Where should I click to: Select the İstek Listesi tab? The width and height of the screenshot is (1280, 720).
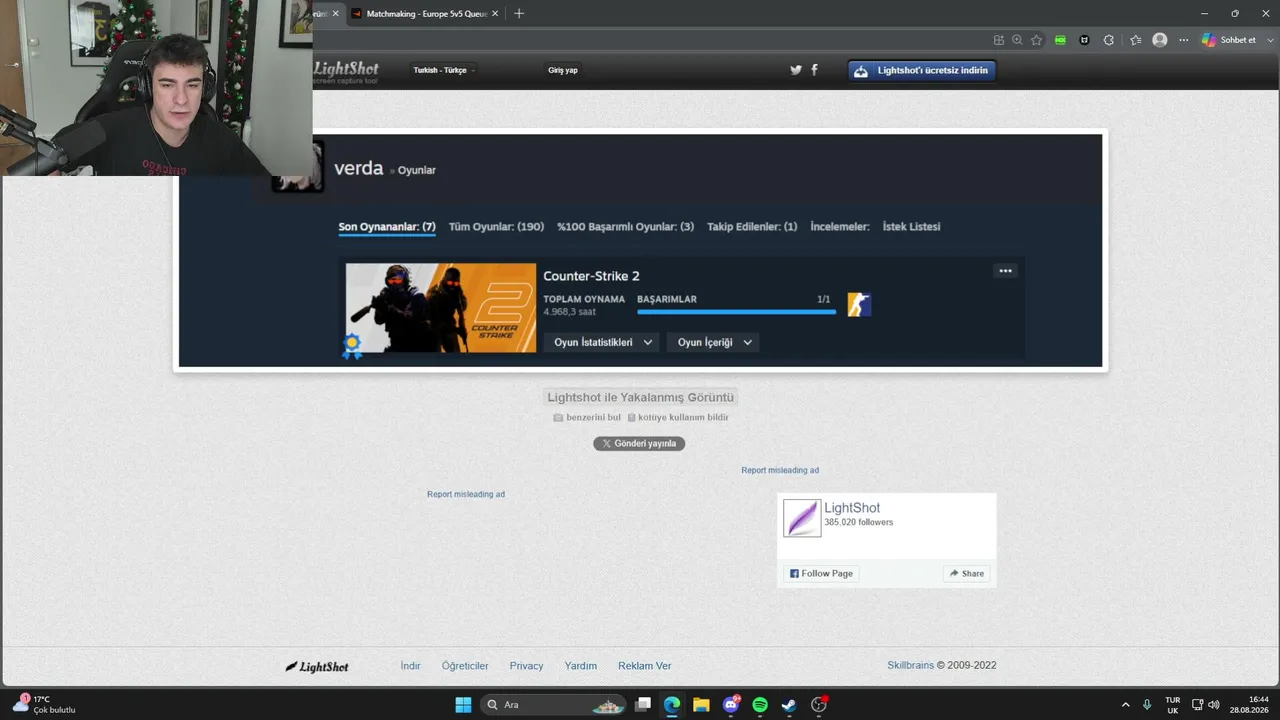911,227
